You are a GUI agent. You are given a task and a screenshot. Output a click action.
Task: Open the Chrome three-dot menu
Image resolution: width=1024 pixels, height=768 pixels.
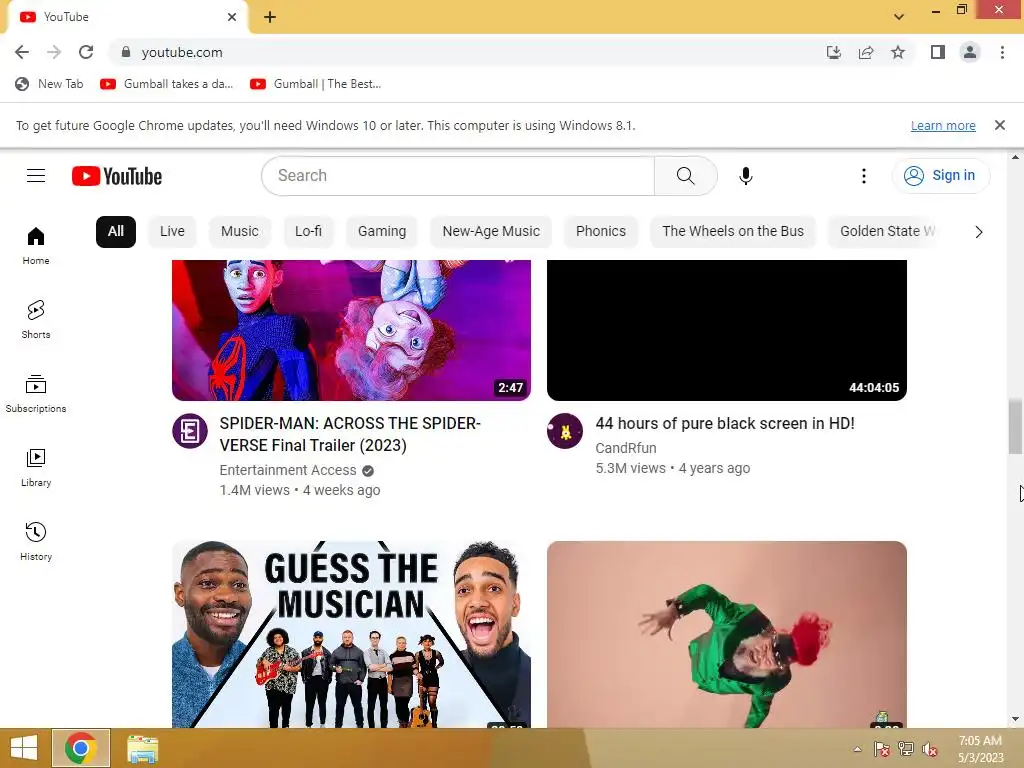1002,52
